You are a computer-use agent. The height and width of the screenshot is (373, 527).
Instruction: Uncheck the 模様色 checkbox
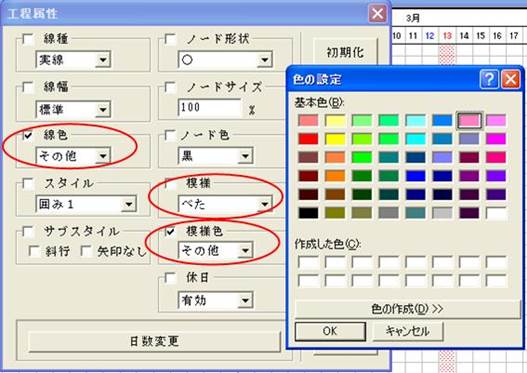click(170, 232)
